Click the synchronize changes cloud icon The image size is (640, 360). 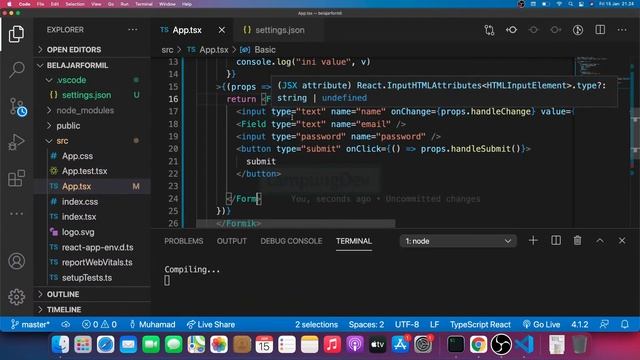coord(66,324)
